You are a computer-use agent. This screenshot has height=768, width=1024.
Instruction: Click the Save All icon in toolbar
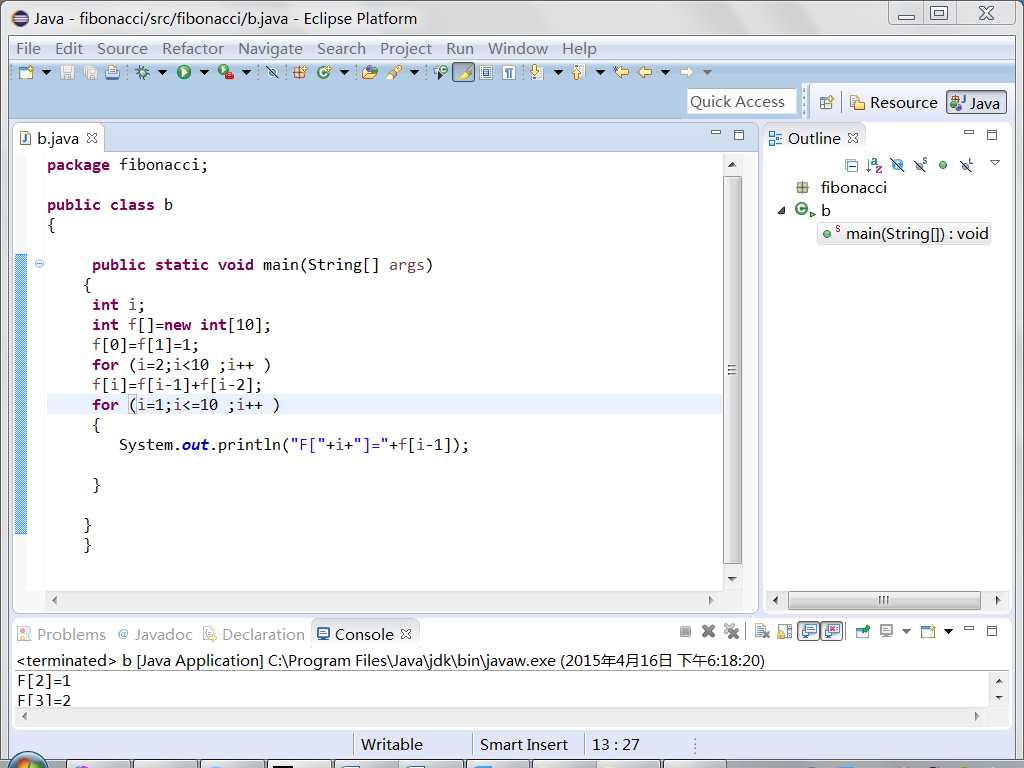tap(90, 72)
